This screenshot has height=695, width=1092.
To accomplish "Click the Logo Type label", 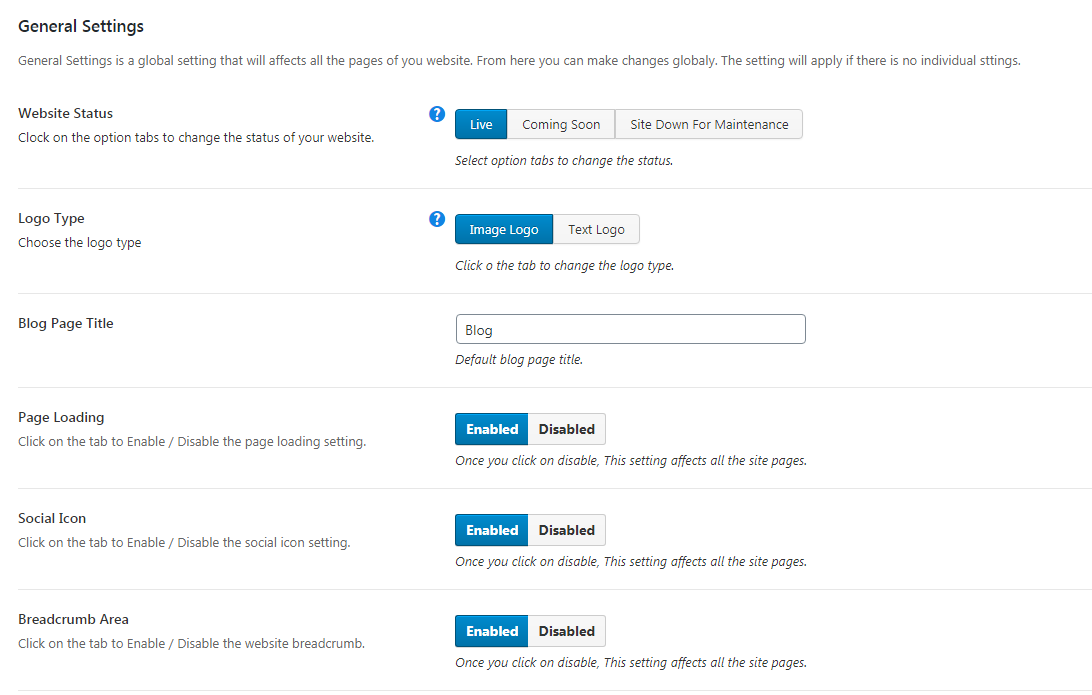I will pos(51,219).
